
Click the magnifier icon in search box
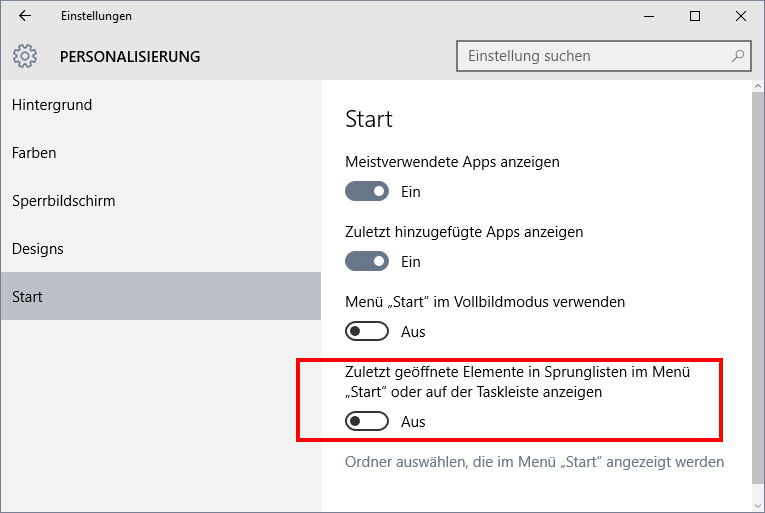point(738,56)
